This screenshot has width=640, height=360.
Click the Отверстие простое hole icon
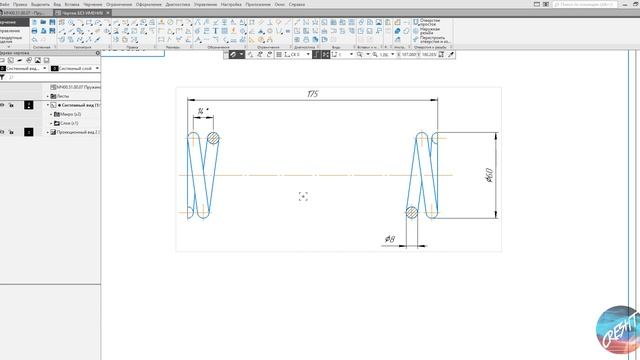pyautogui.click(x=416, y=22)
